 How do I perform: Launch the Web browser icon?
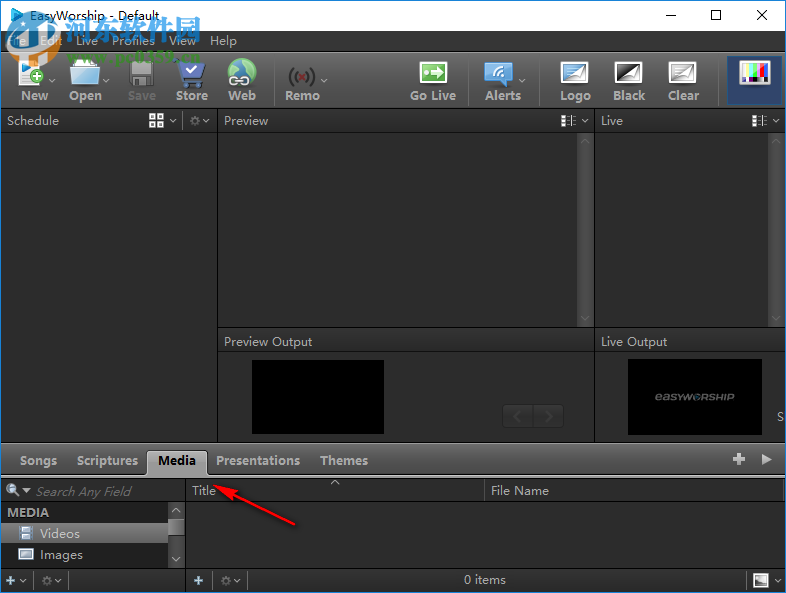coord(242,73)
